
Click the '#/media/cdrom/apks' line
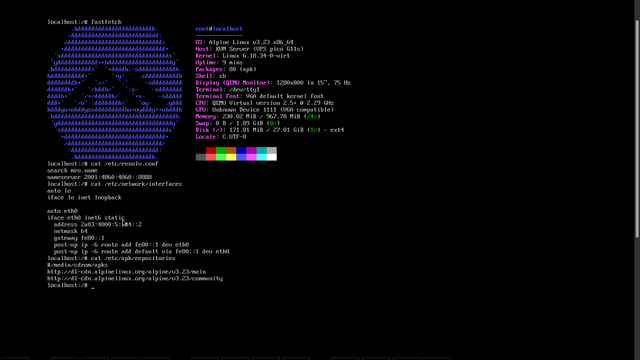click(78, 265)
